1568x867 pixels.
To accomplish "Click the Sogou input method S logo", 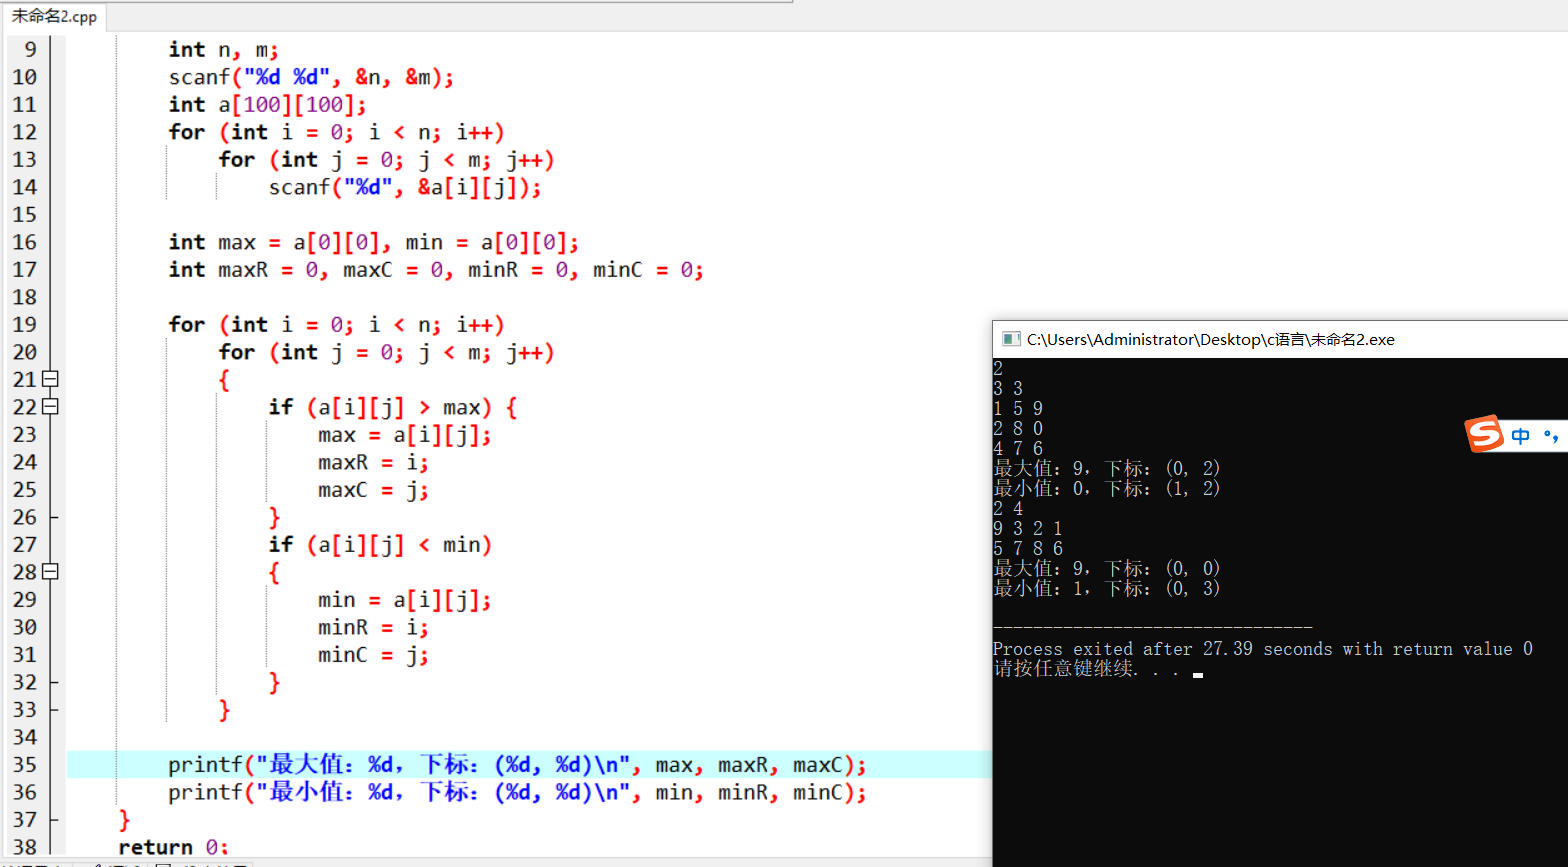I will [x=1485, y=434].
